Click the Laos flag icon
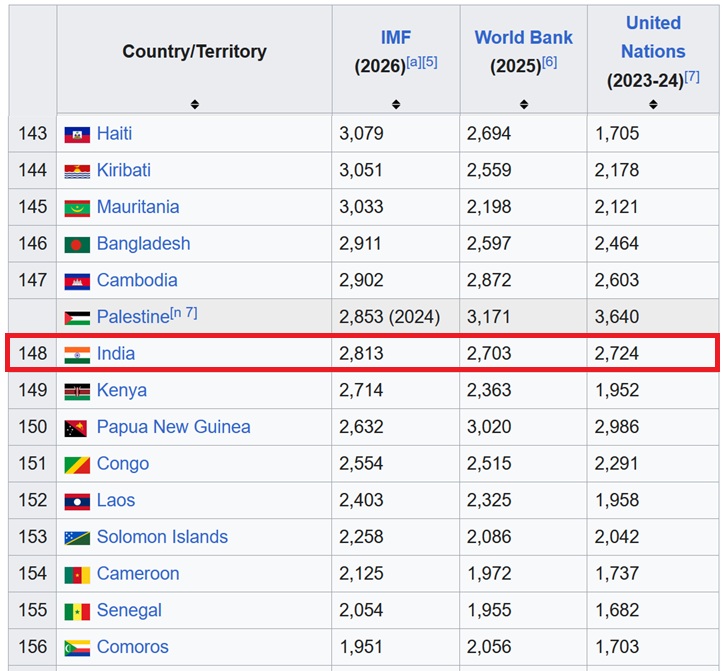This screenshot has width=725, height=671. click(77, 501)
